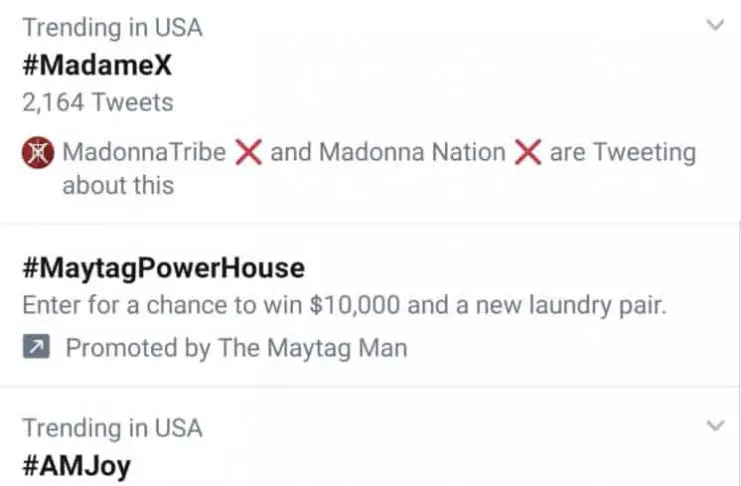Open the chevron dropdown next to #AMJoy
The image size is (741, 486).
click(x=714, y=426)
